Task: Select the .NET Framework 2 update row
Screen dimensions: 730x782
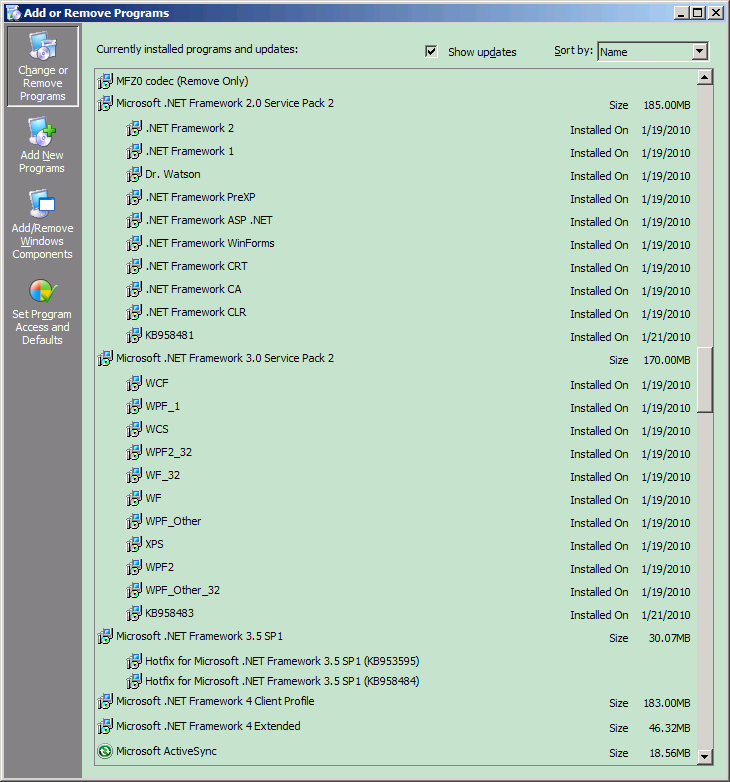Action: tap(409, 129)
